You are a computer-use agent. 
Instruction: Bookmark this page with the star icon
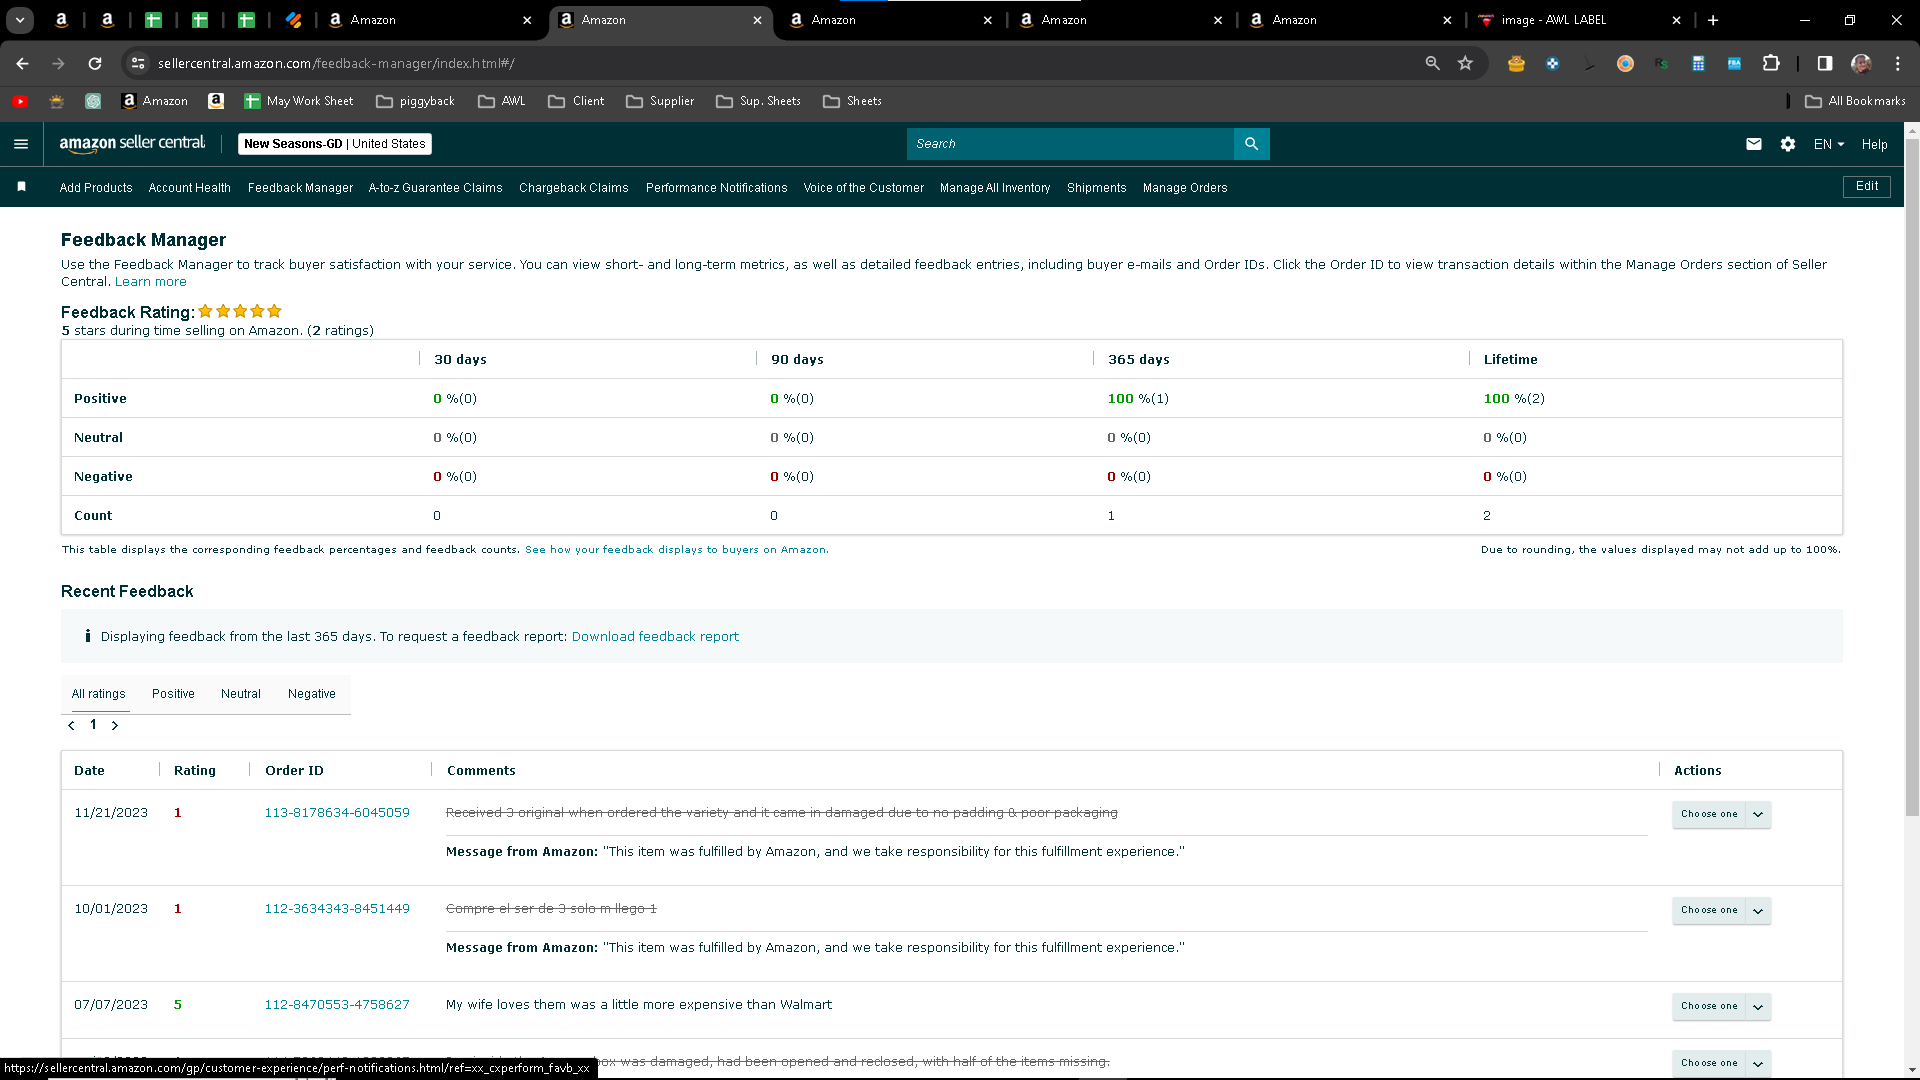click(x=1466, y=63)
